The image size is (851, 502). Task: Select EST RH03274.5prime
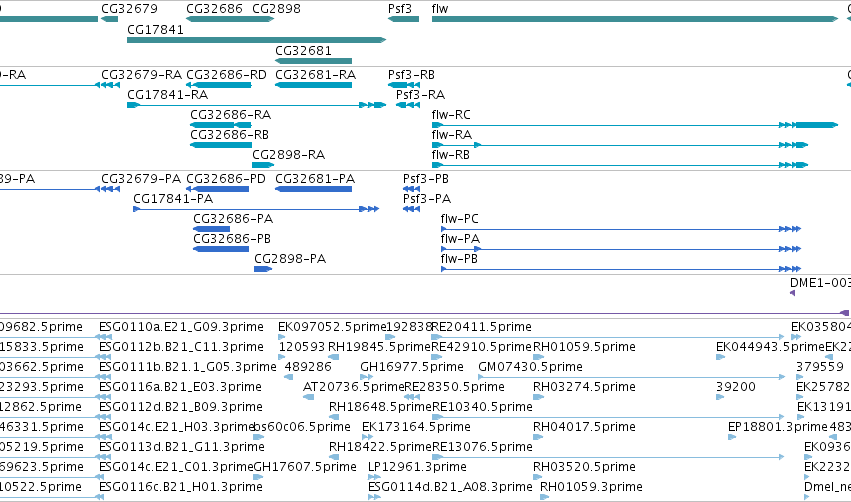(585, 387)
